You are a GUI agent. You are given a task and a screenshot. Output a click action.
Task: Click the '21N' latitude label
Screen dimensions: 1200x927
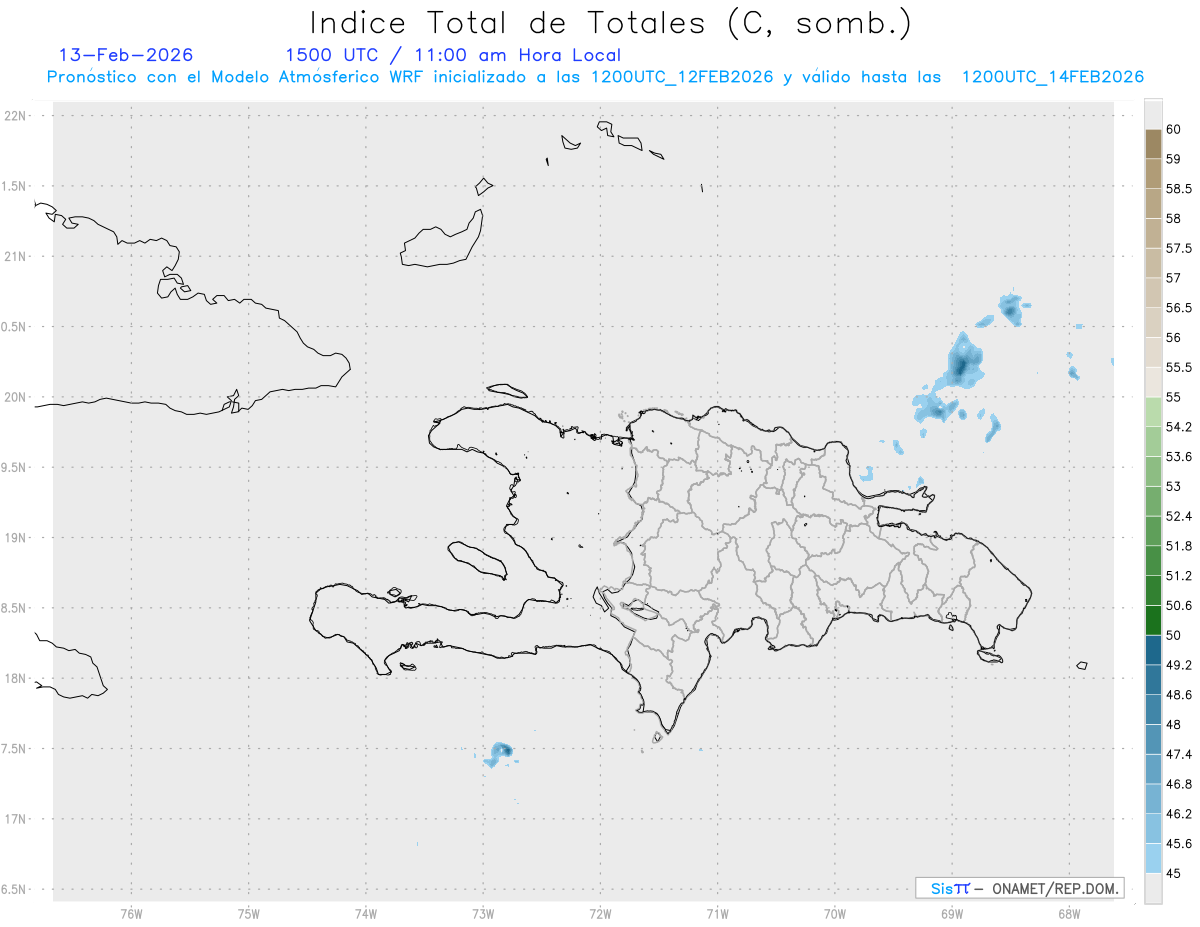16,257
